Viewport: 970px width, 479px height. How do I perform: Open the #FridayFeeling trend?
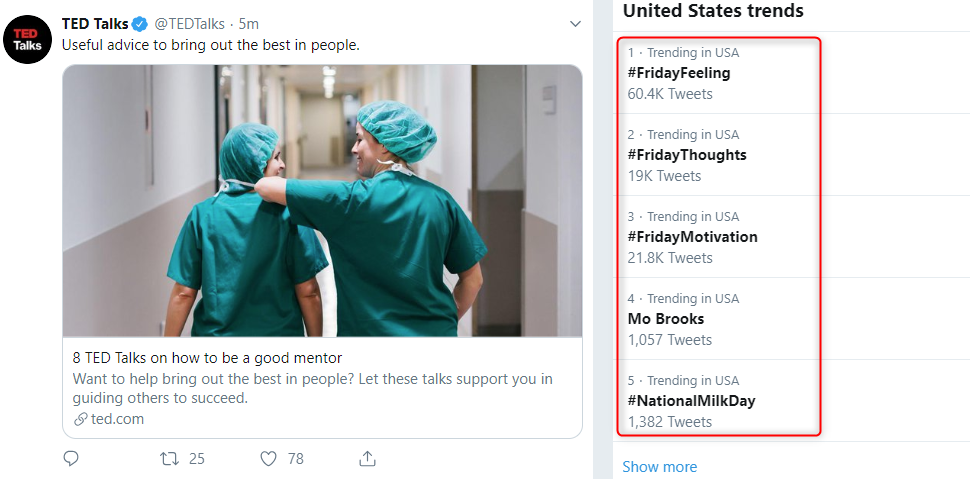679,73
